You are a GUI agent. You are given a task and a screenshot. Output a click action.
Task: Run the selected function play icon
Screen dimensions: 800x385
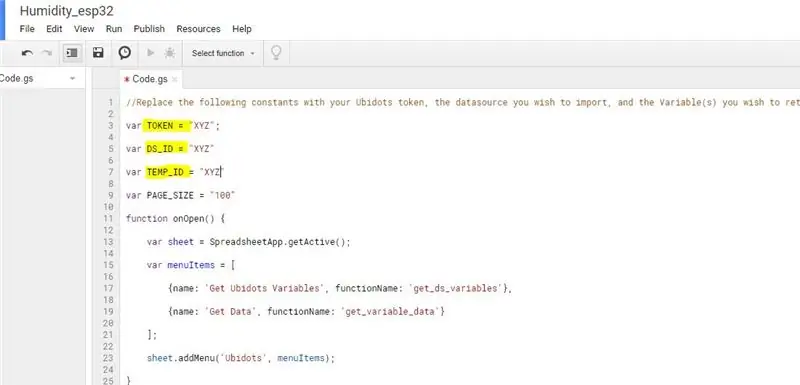[x=151, y=53]
